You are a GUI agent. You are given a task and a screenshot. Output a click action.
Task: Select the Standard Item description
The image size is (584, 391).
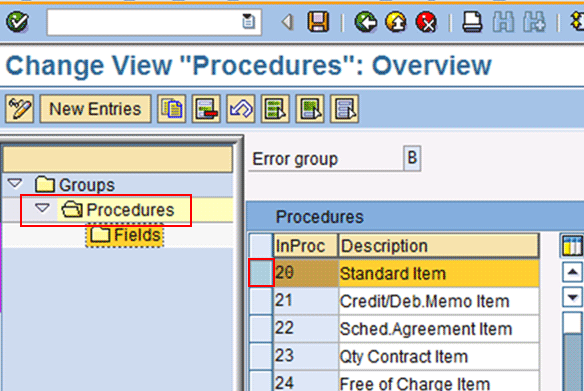(439, 273)
